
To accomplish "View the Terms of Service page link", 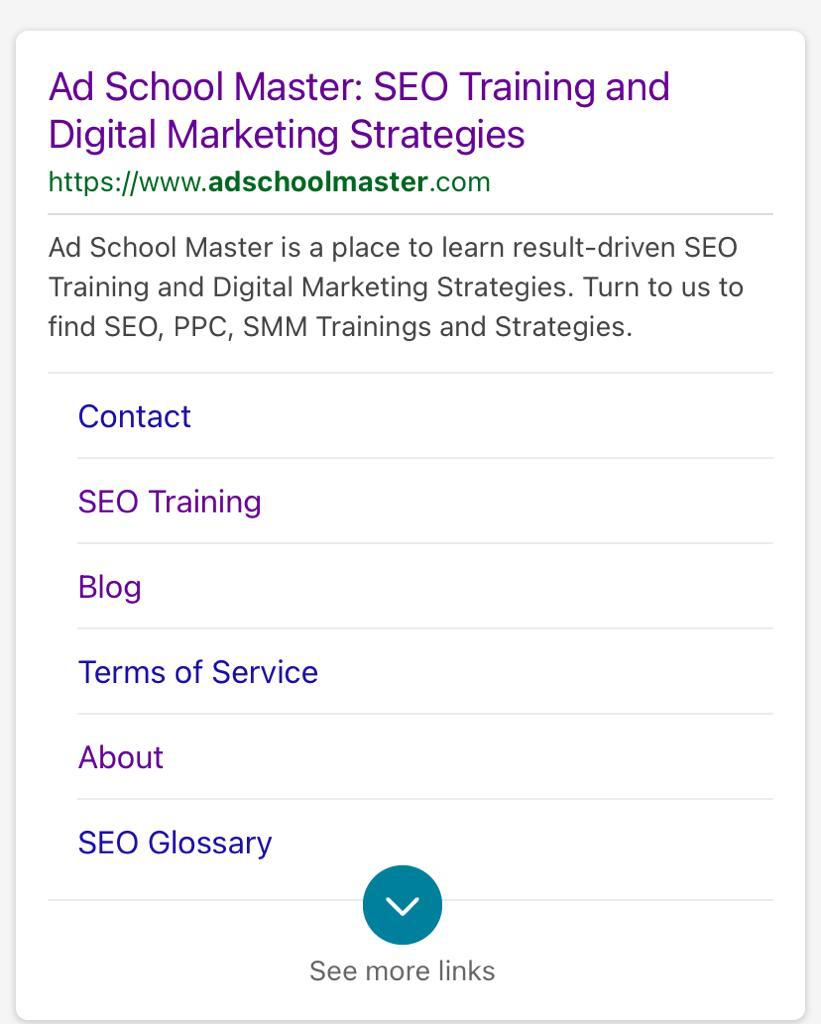I will point(198,672).
